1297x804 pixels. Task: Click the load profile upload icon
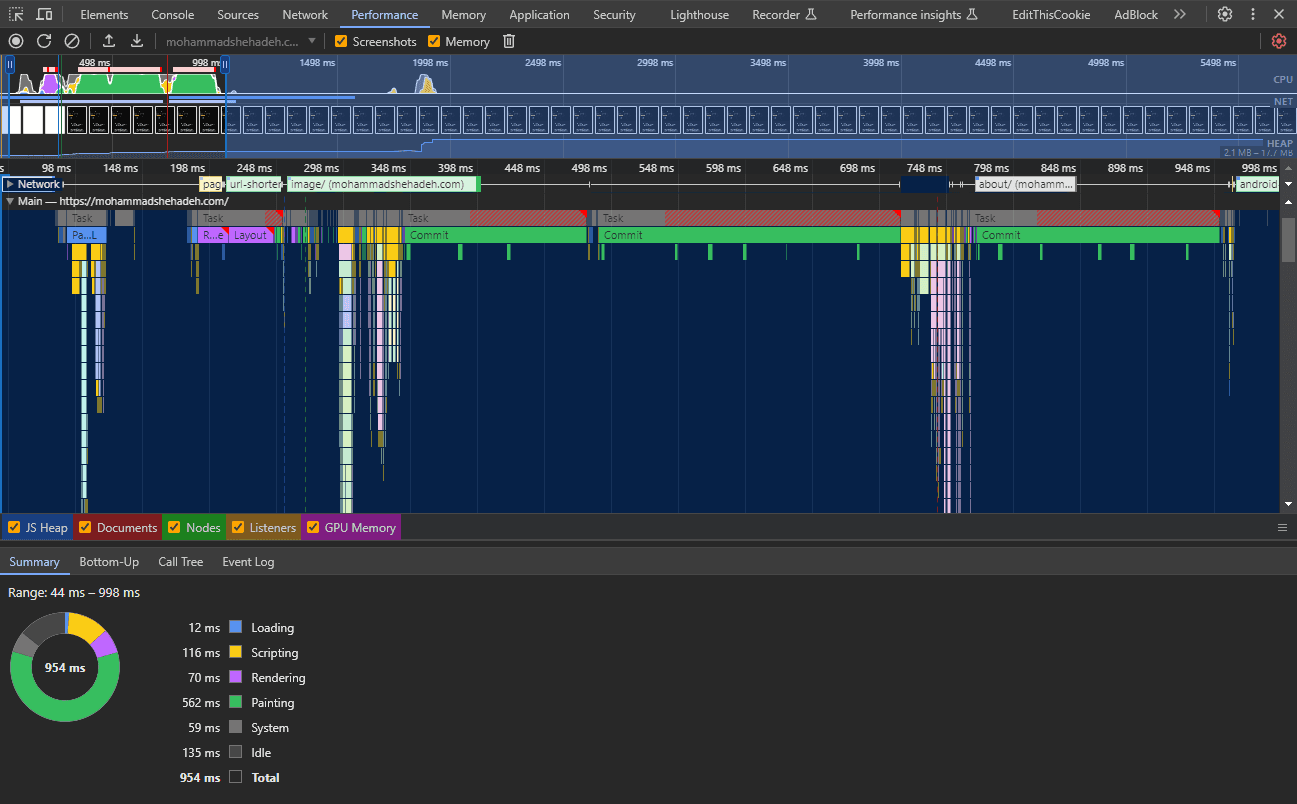click(109, 41)
